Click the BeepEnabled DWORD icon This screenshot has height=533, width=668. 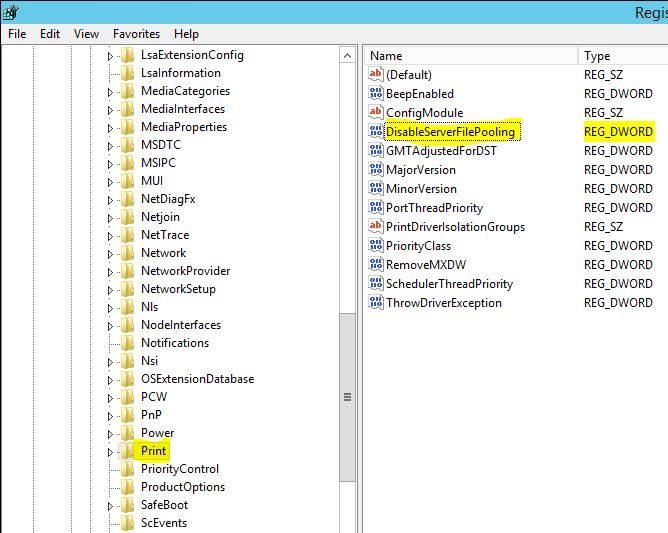(x=376, y=93)
